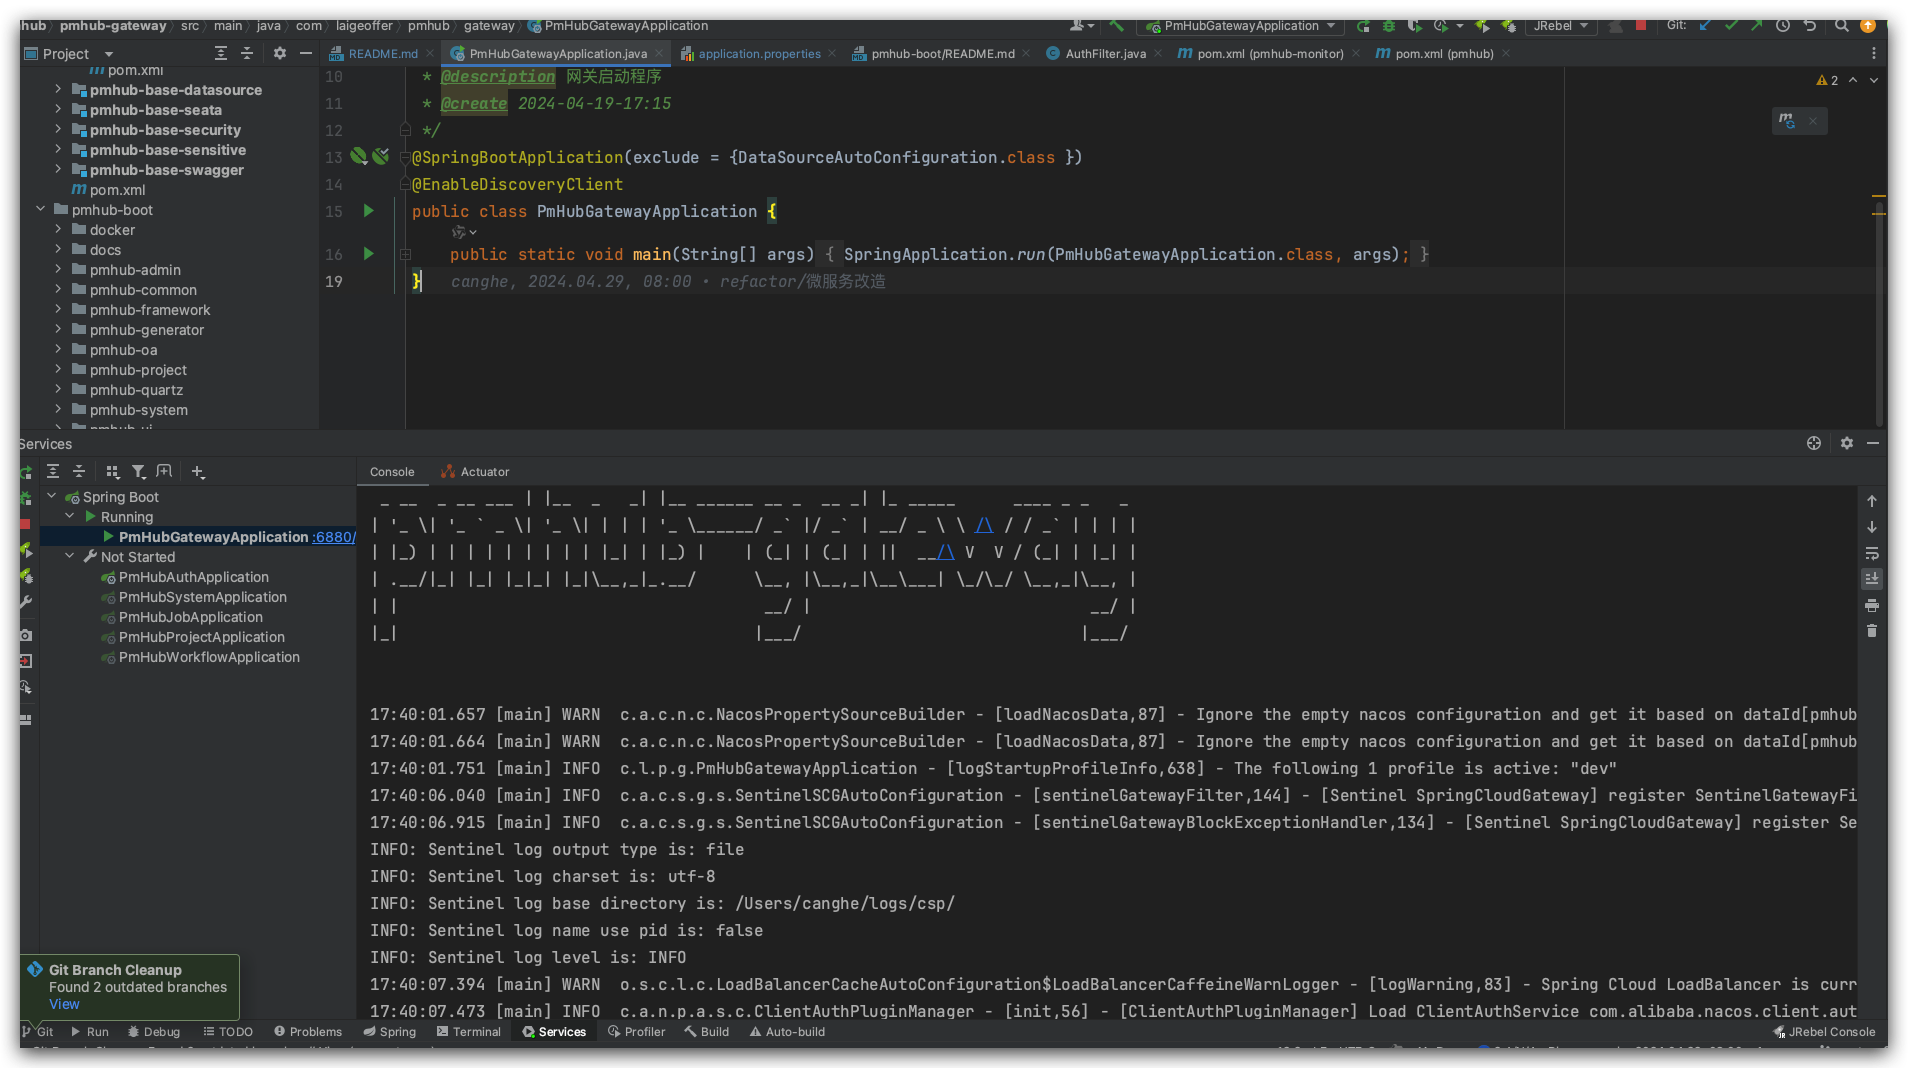Open the PmHubGatewayApplication run configuration dropdown
Screen dimensions: 1908x1068
(1241, 26)
